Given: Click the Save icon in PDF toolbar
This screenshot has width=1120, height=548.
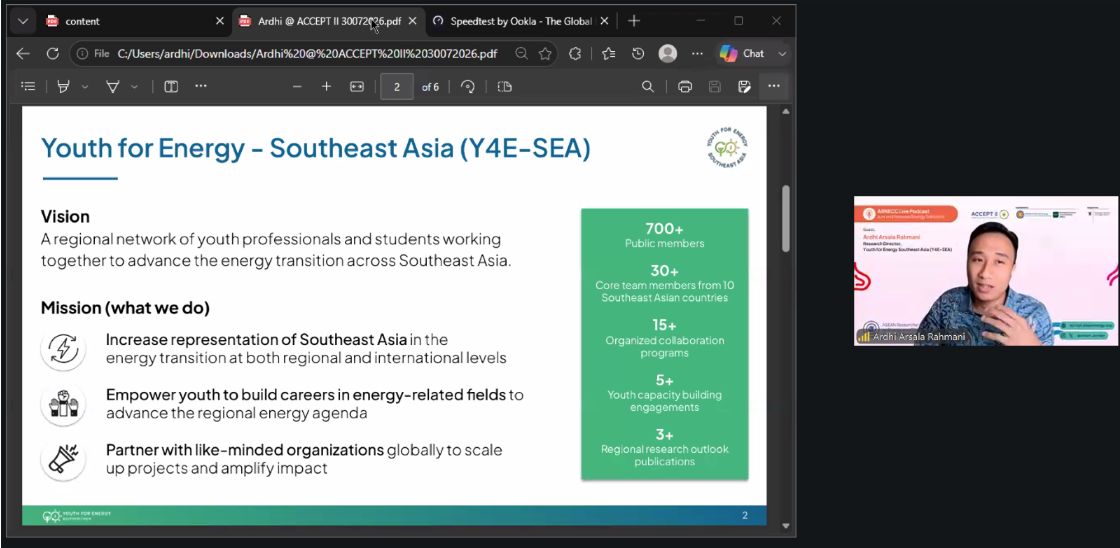Looking at the screenshot, I should [714, 86].
